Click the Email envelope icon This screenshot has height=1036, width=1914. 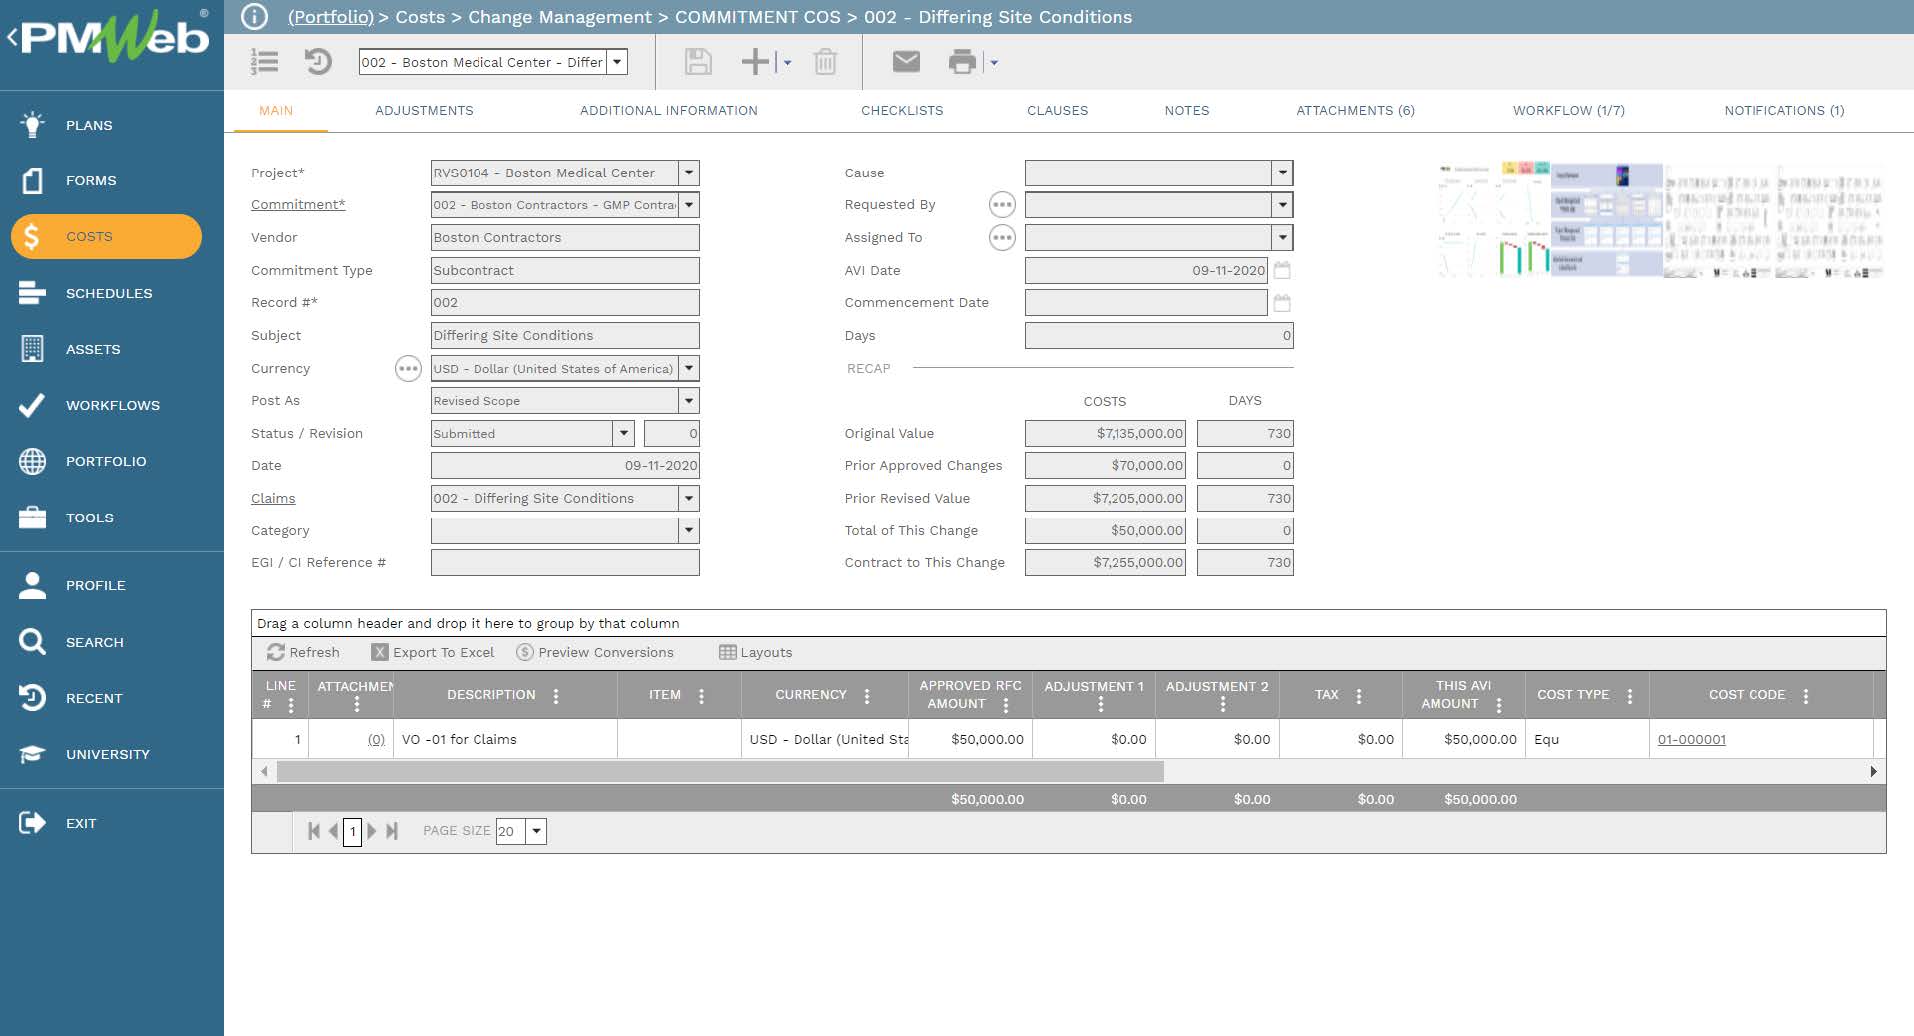tap(906, 62)
